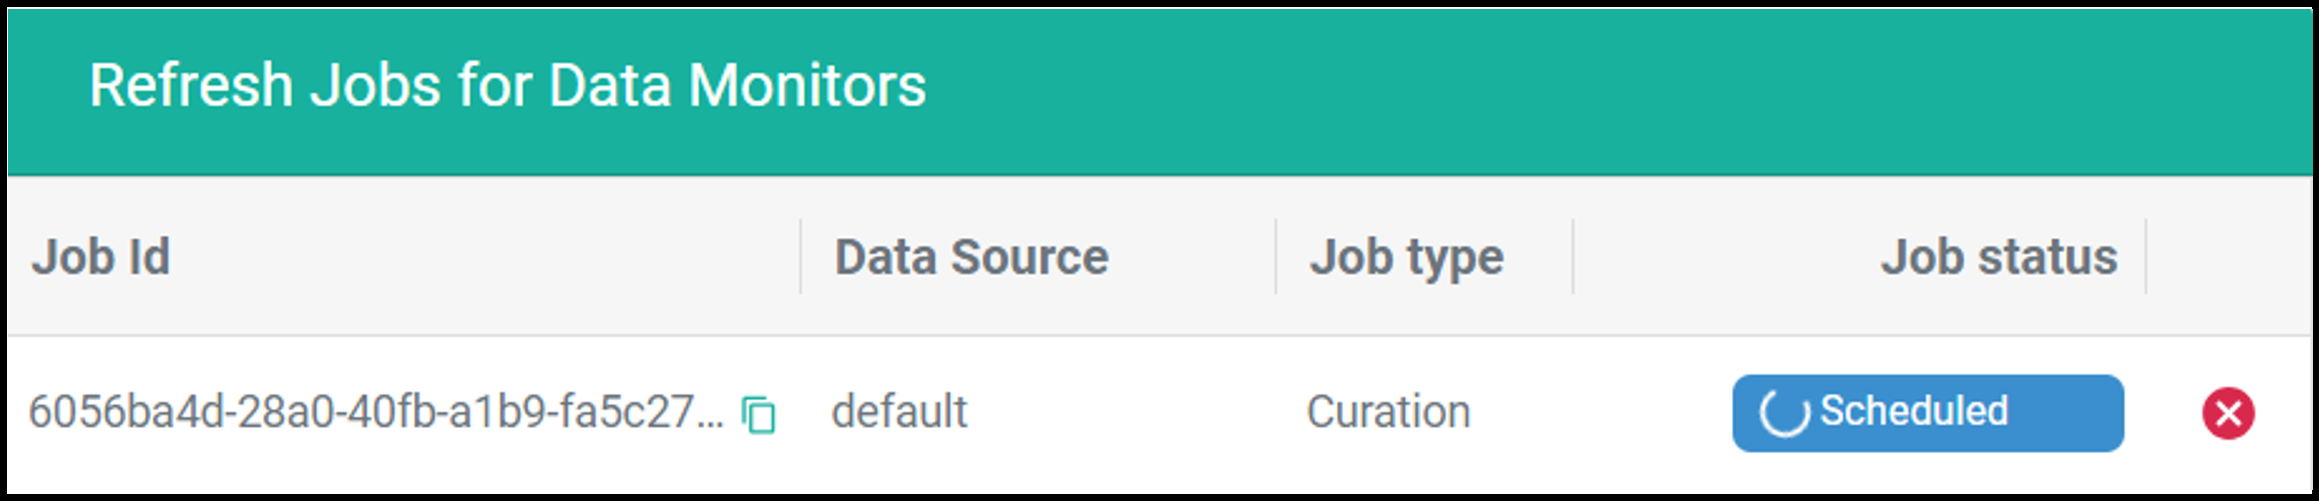The width and height of the screenshot is (2319, 501).
Task: Click the column divider after Data Source
Action: click(1275, 257)
